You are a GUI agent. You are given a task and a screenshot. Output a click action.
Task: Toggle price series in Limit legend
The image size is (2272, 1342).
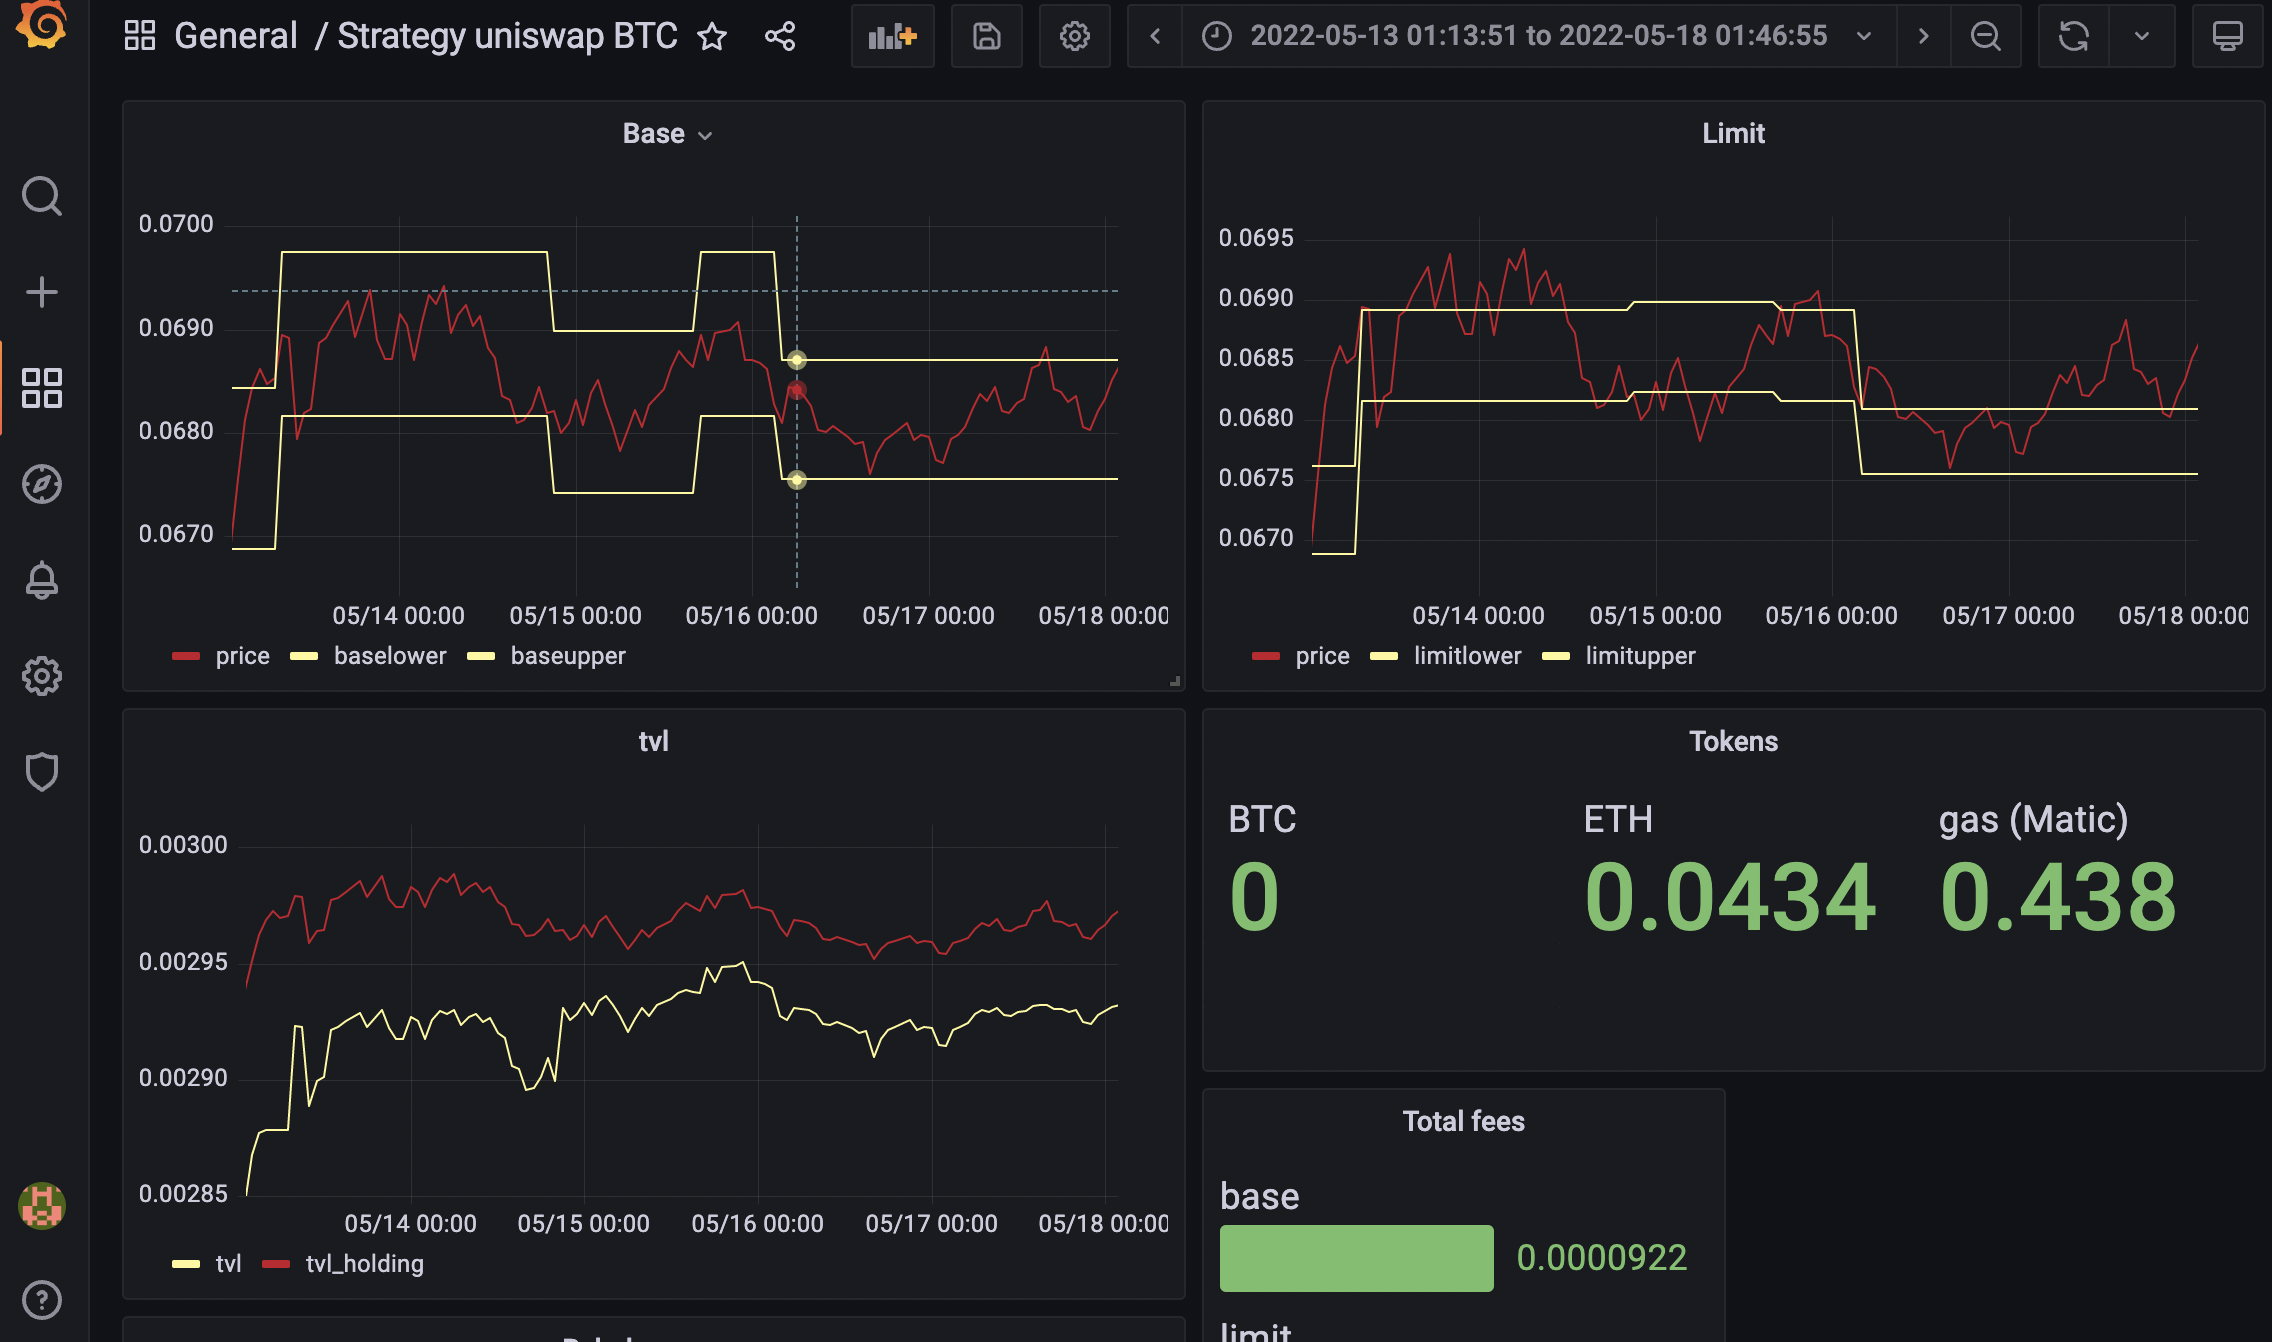pos(1322,656)
